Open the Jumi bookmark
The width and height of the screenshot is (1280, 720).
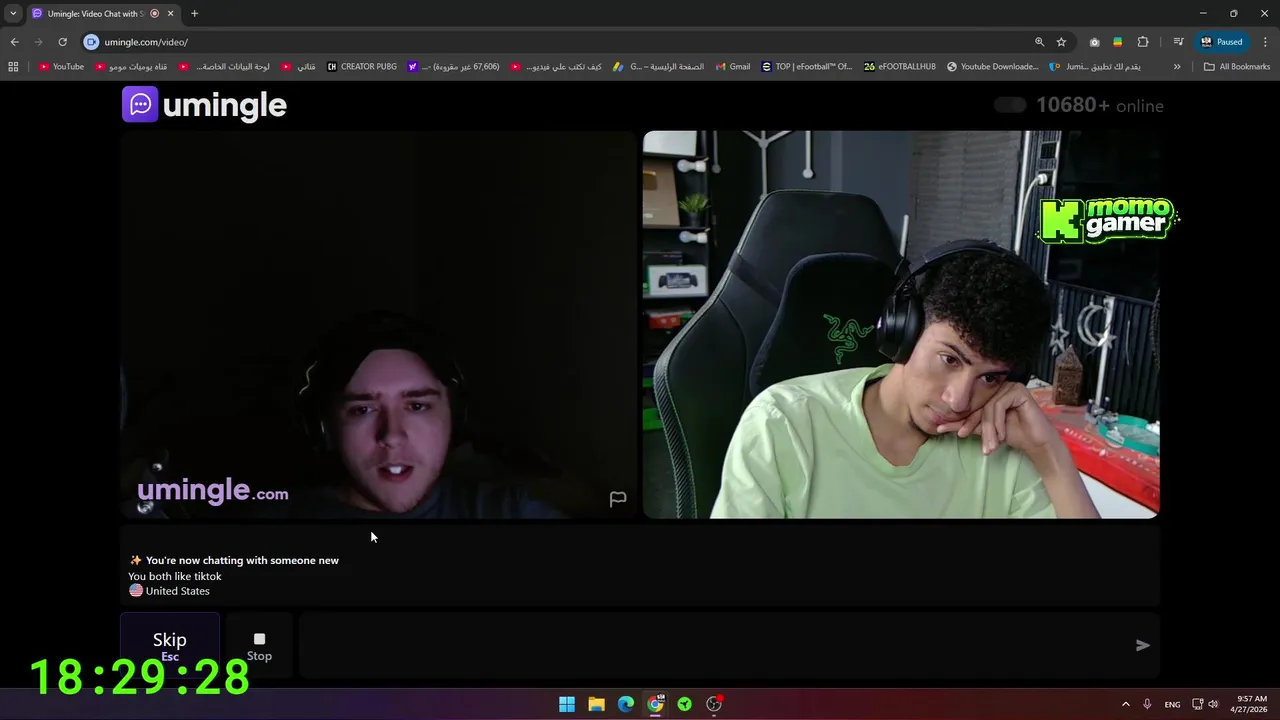pos(1095,67)
